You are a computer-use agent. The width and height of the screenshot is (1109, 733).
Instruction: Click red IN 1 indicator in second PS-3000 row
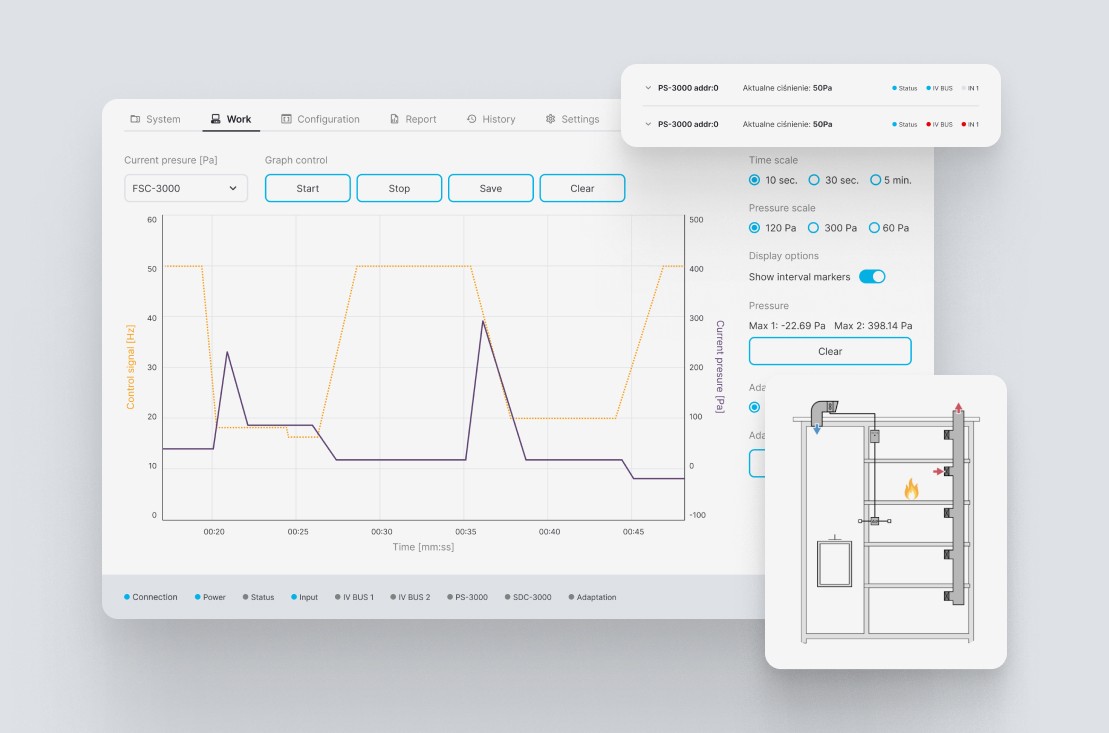970,125
